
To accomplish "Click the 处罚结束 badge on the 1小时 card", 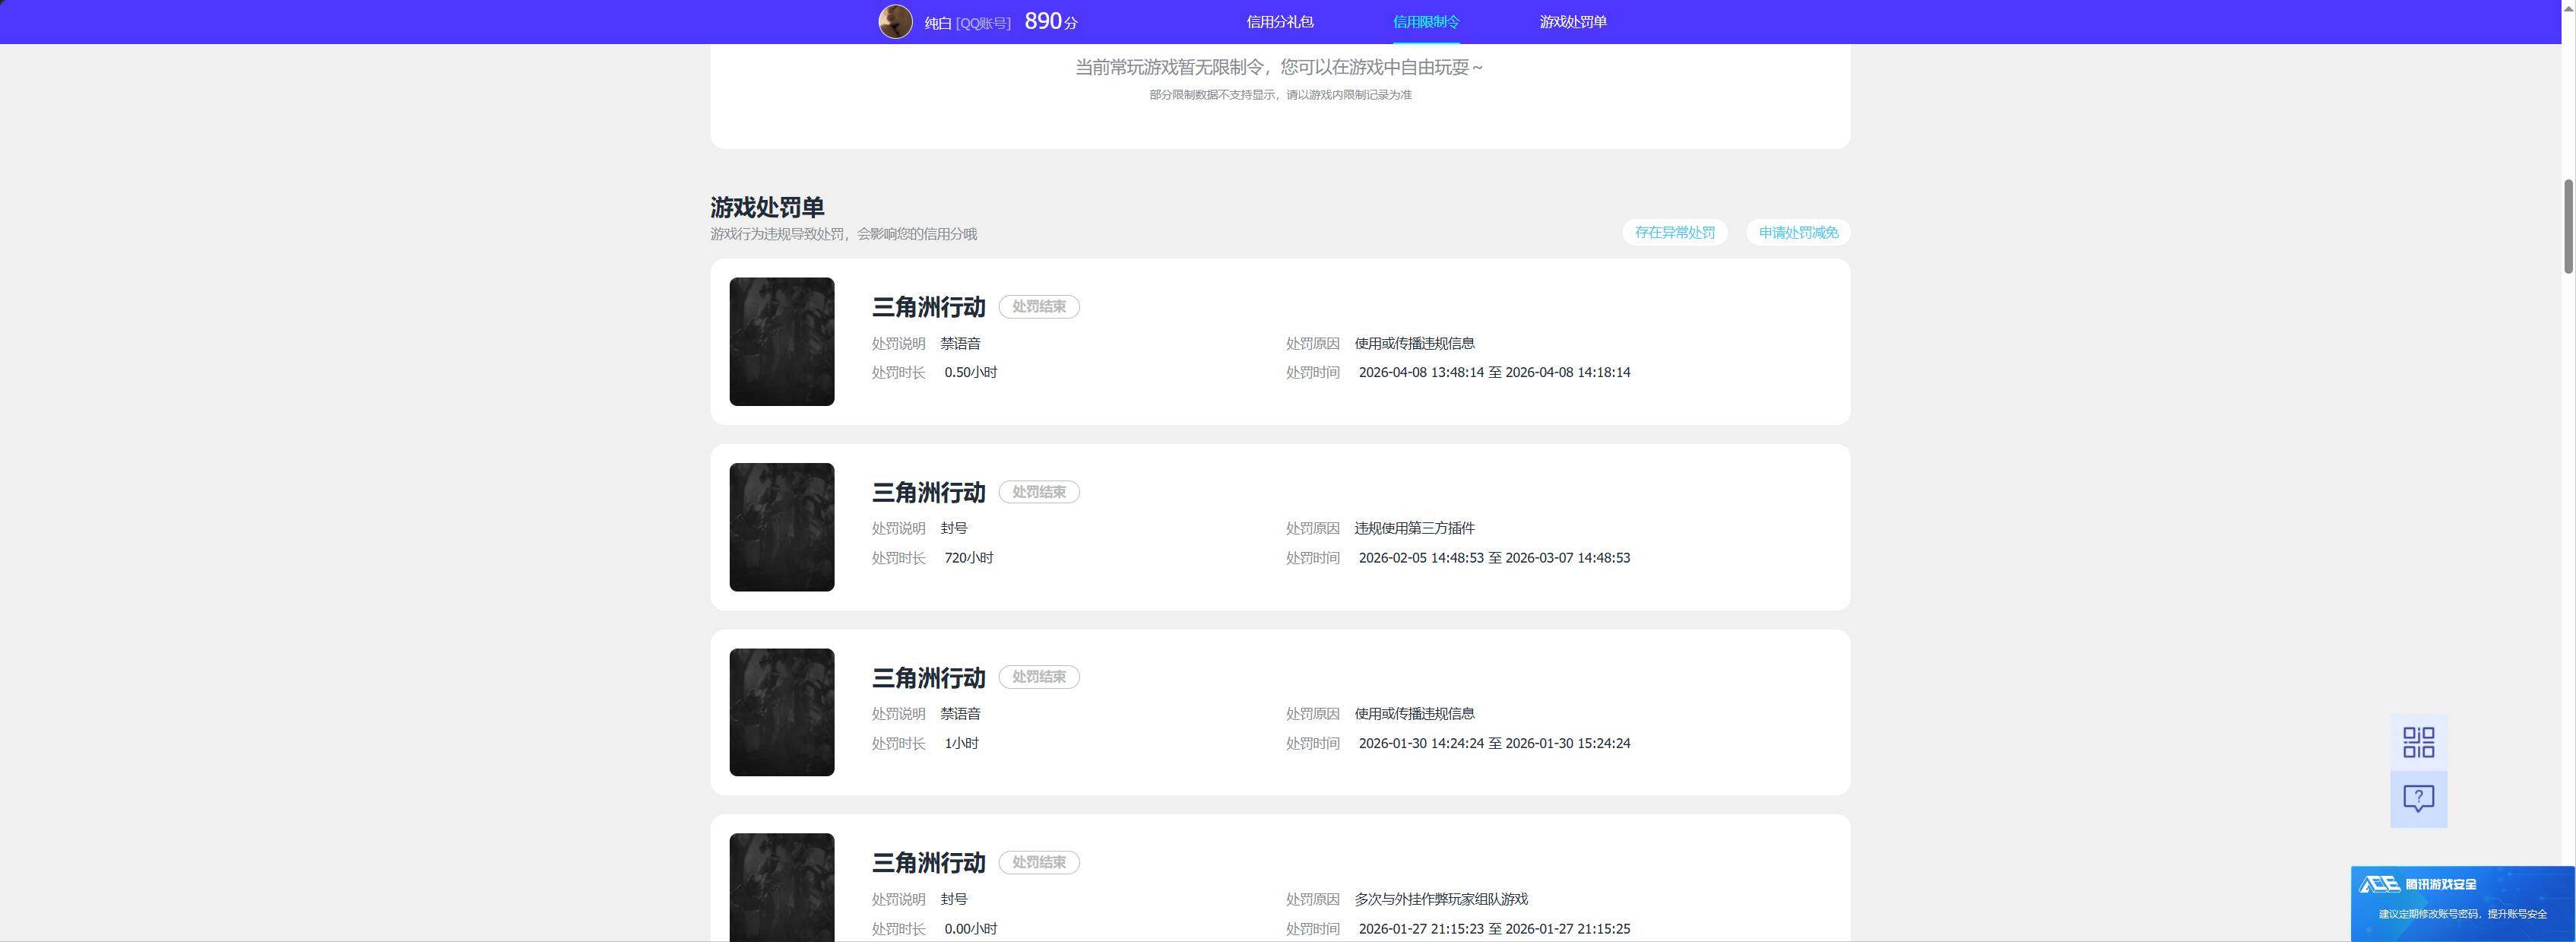I will pyautogui.click(x=1039, y=677).
